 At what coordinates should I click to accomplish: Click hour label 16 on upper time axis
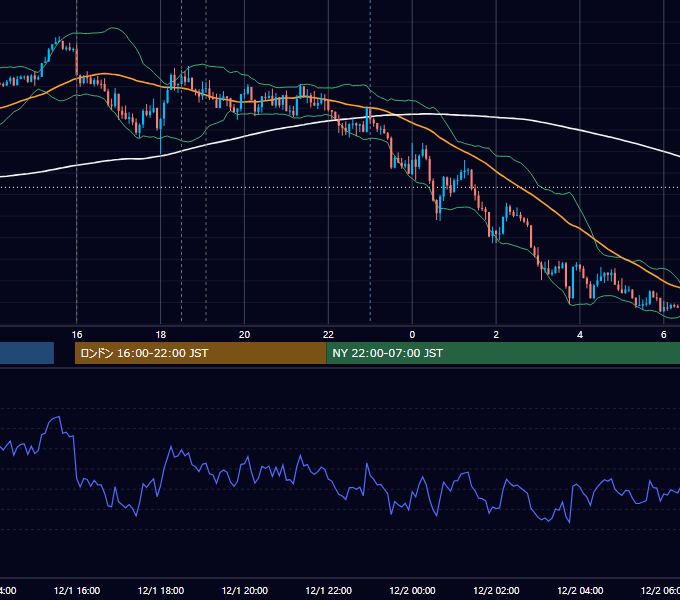[77, 335]
